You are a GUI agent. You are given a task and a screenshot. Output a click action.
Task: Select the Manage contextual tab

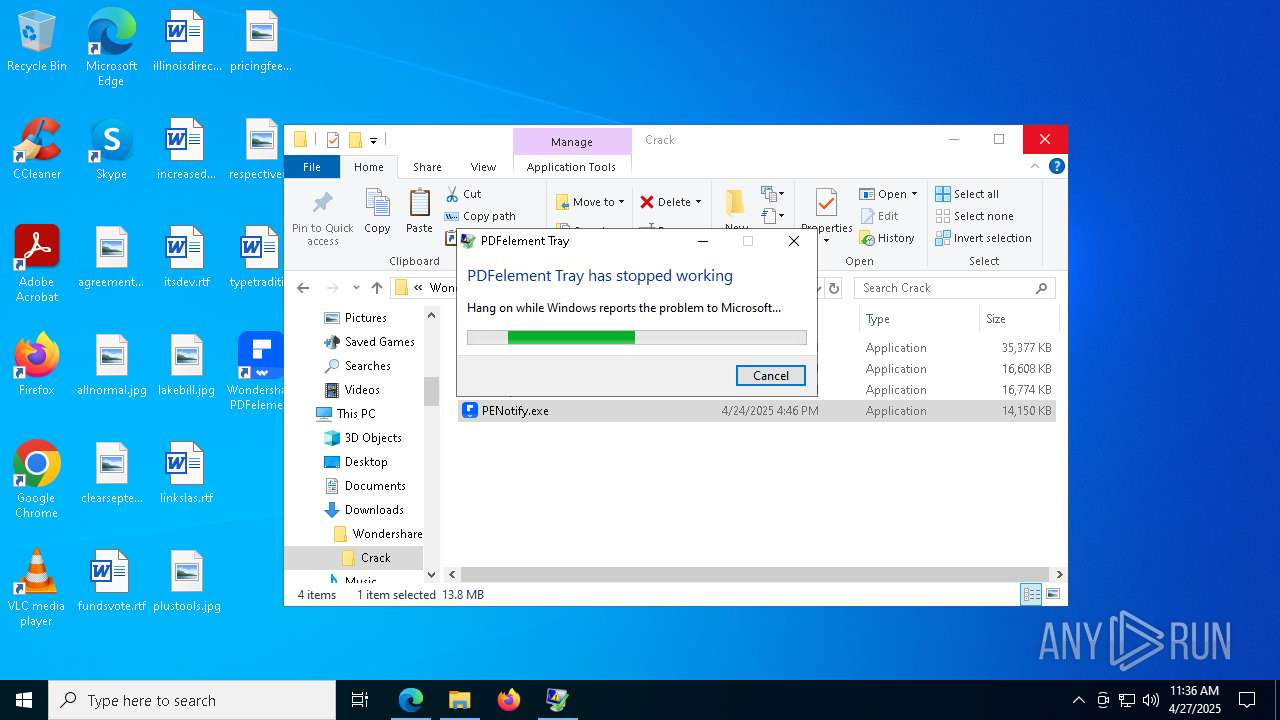(x=572, y=141)
